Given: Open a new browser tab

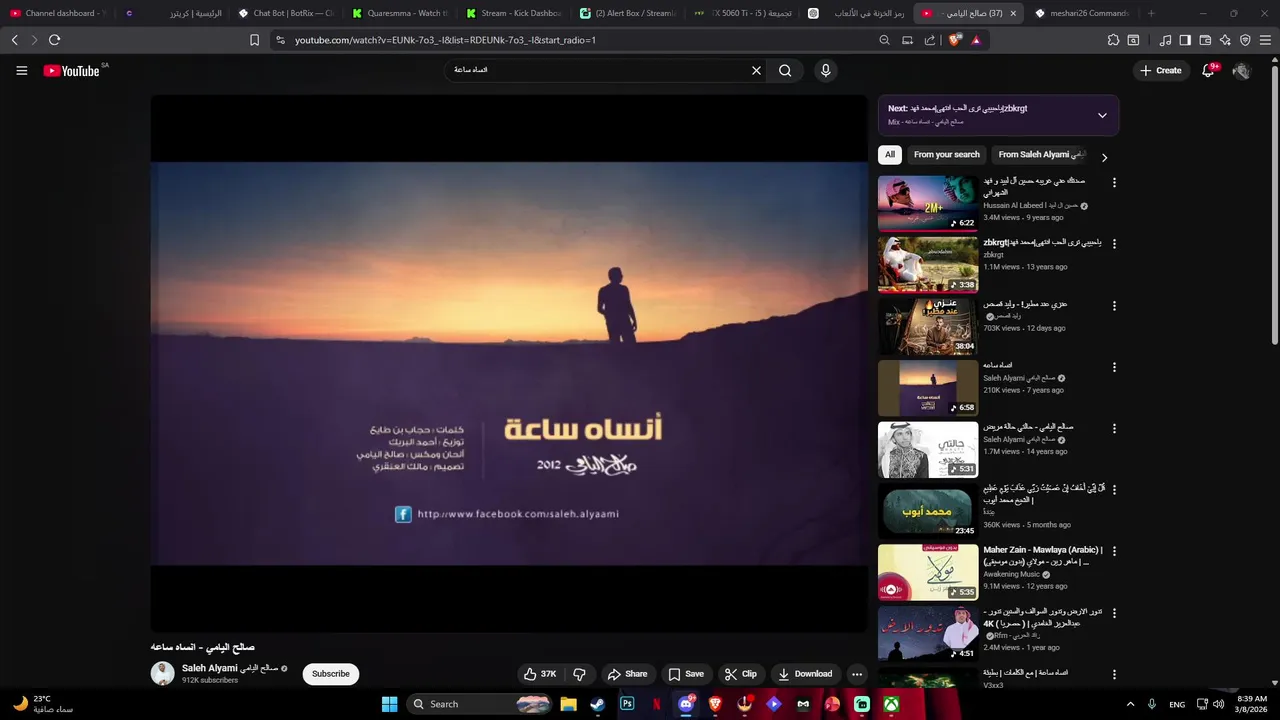Looking at the screenshot, I should tap(1151, 13).
